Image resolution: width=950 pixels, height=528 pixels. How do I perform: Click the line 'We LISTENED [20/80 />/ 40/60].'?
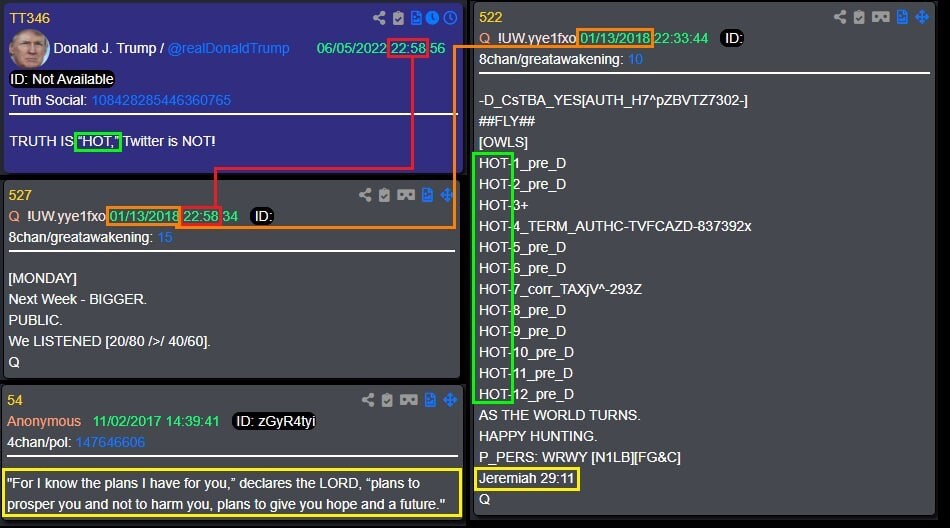pyautogui.click(x=110, y=341)
